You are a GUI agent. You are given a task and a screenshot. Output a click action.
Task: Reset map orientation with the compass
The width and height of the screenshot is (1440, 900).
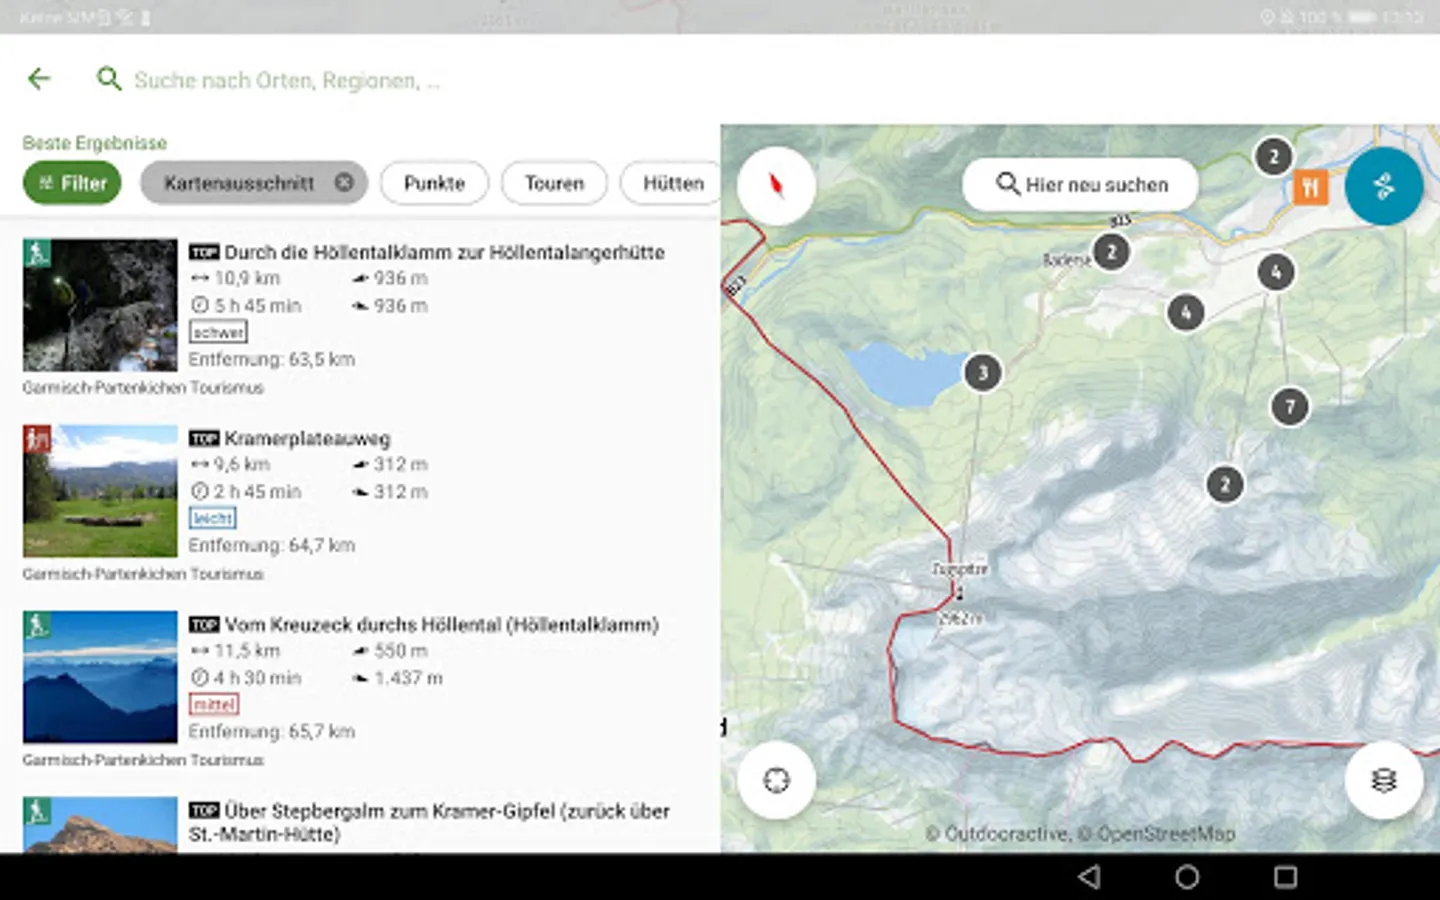tap(776, 185)
